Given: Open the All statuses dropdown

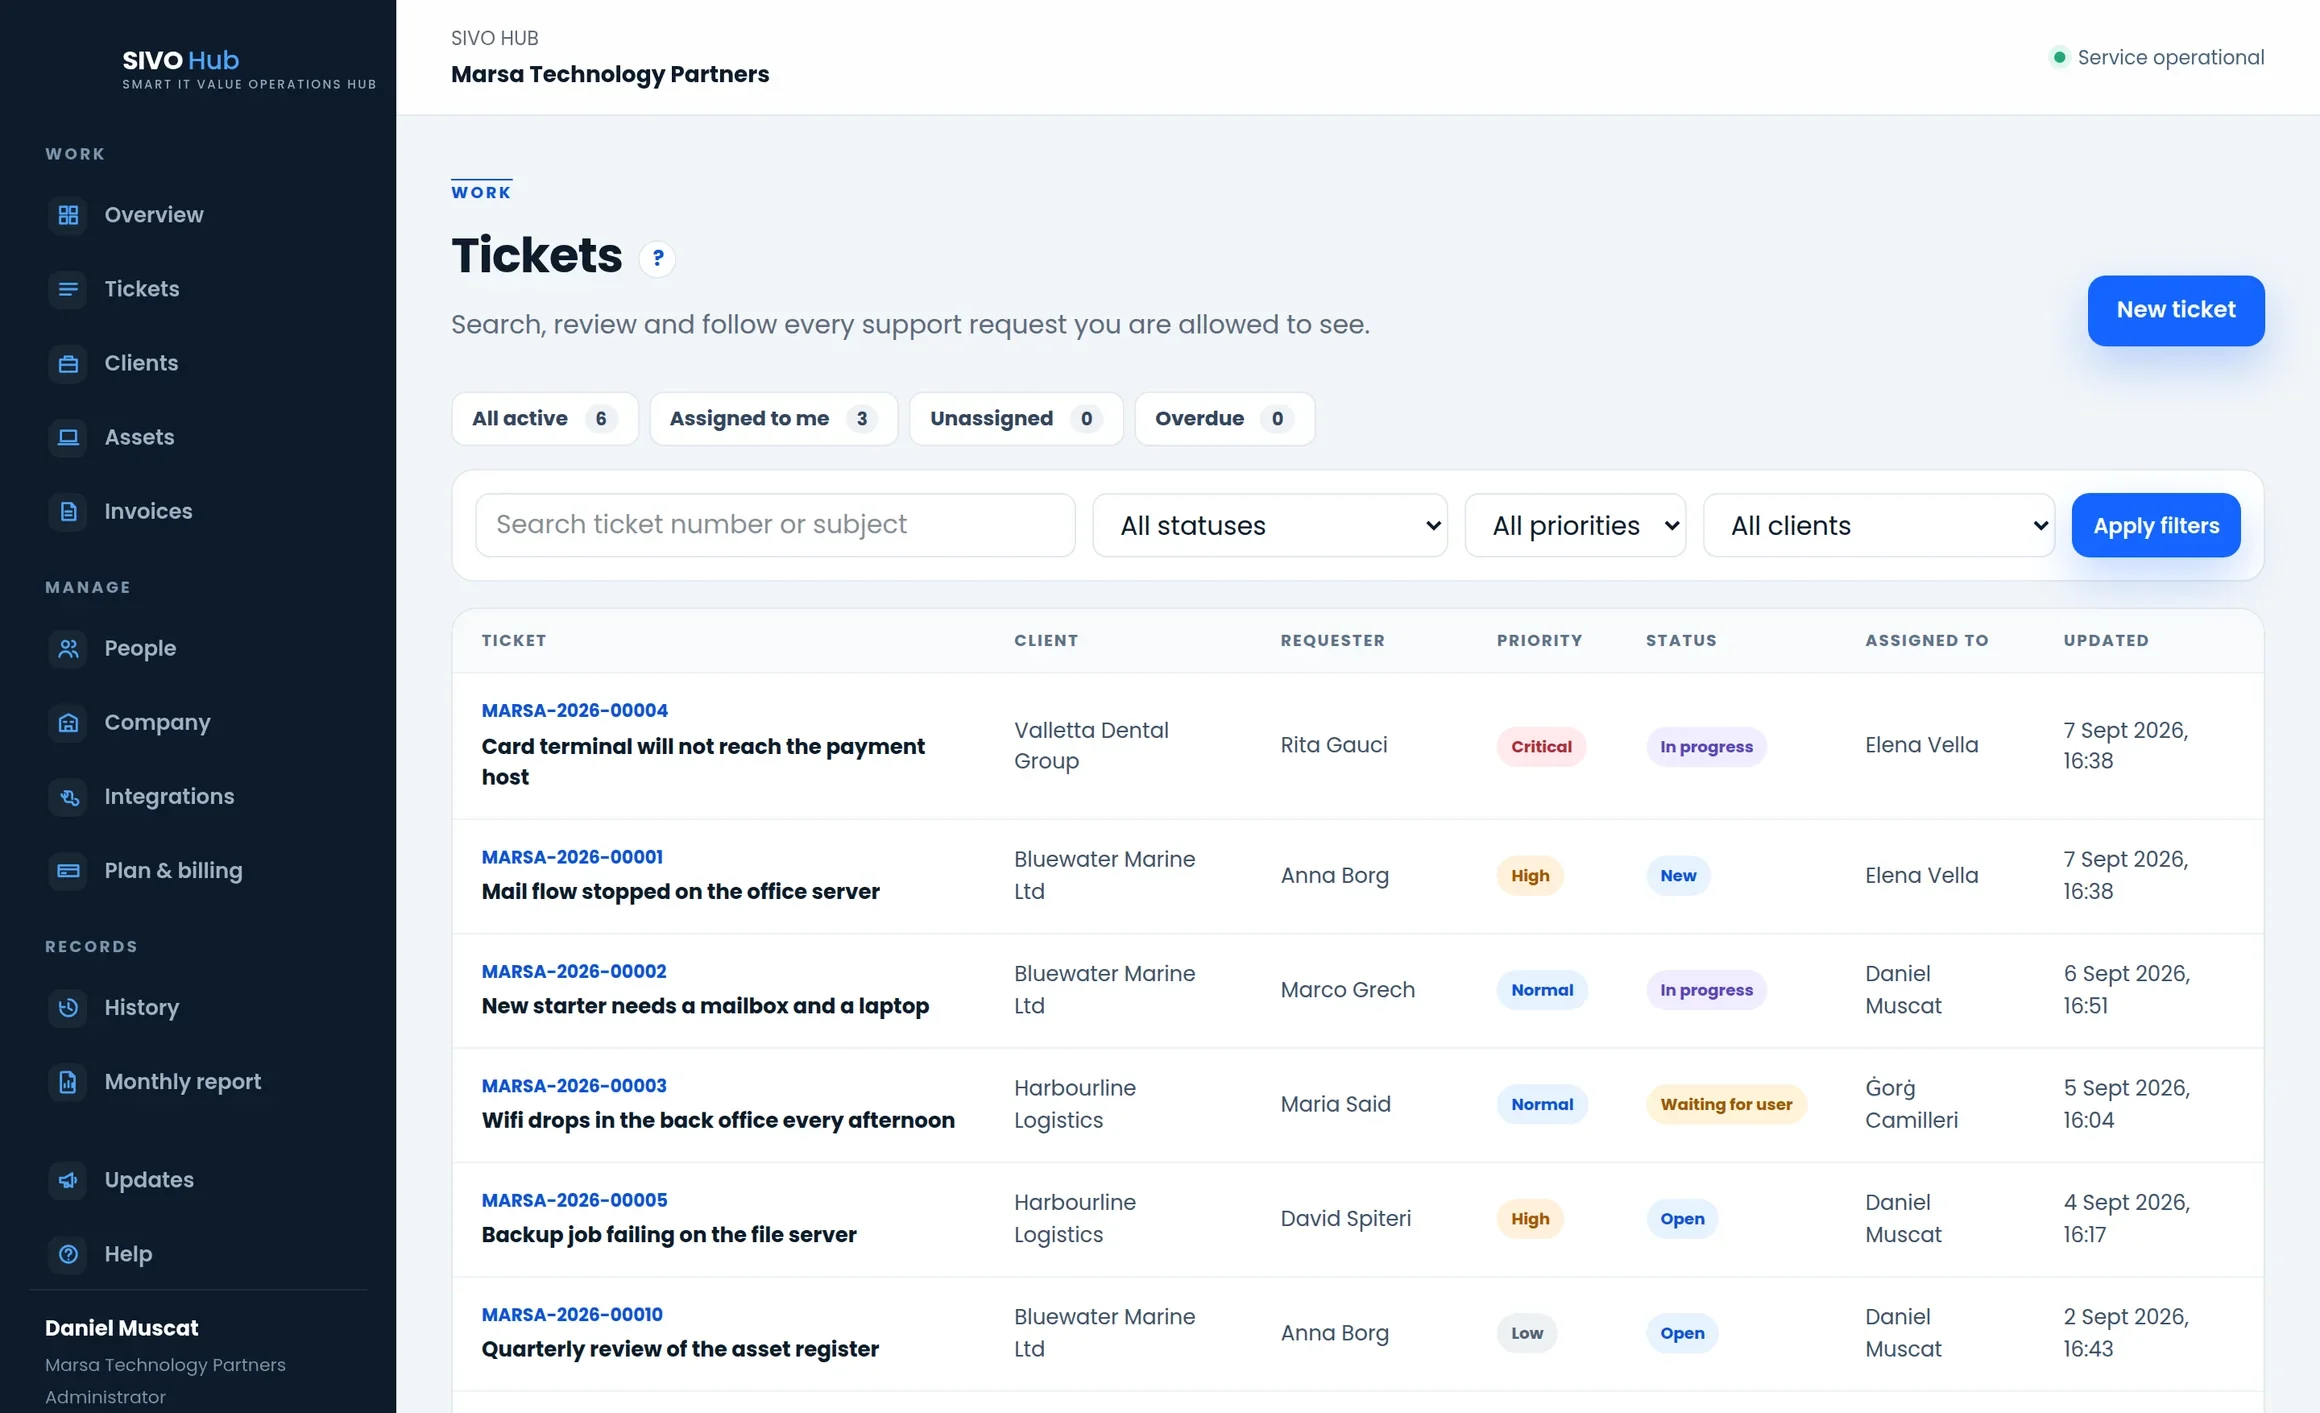Looking at the screenshot, I should [x=1269, y=525].
